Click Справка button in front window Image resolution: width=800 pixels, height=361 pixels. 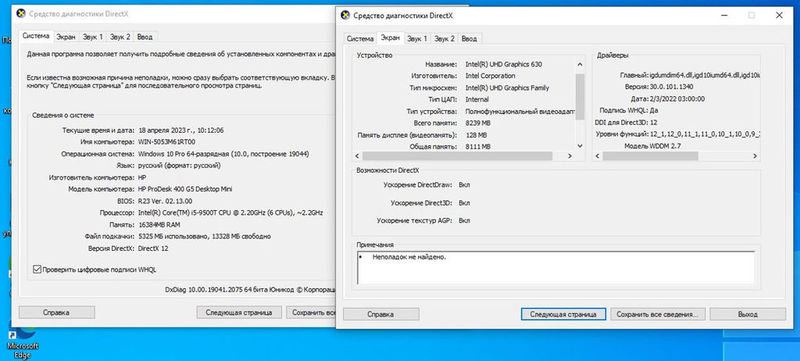[x=381, y=314]
